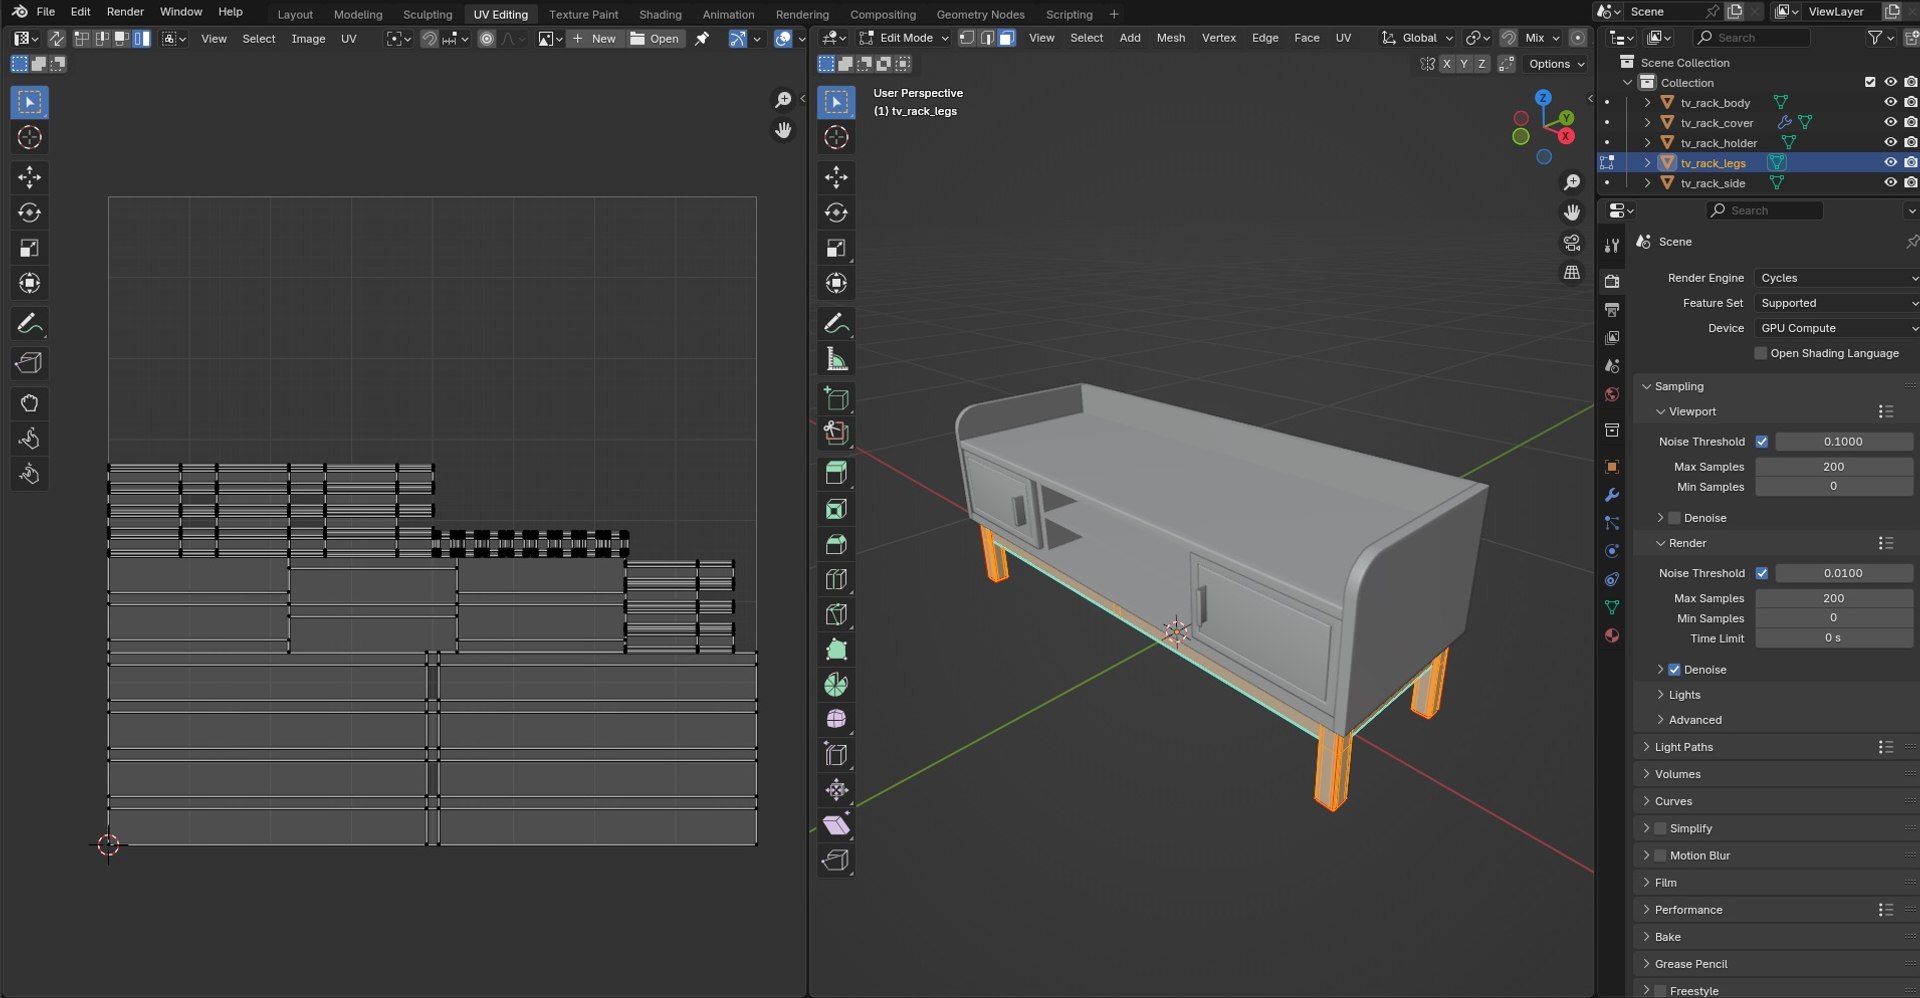The height and width of the screenshot is (998, 1920).
Task: Click the outliner Search field
Action: [1752, 37]
